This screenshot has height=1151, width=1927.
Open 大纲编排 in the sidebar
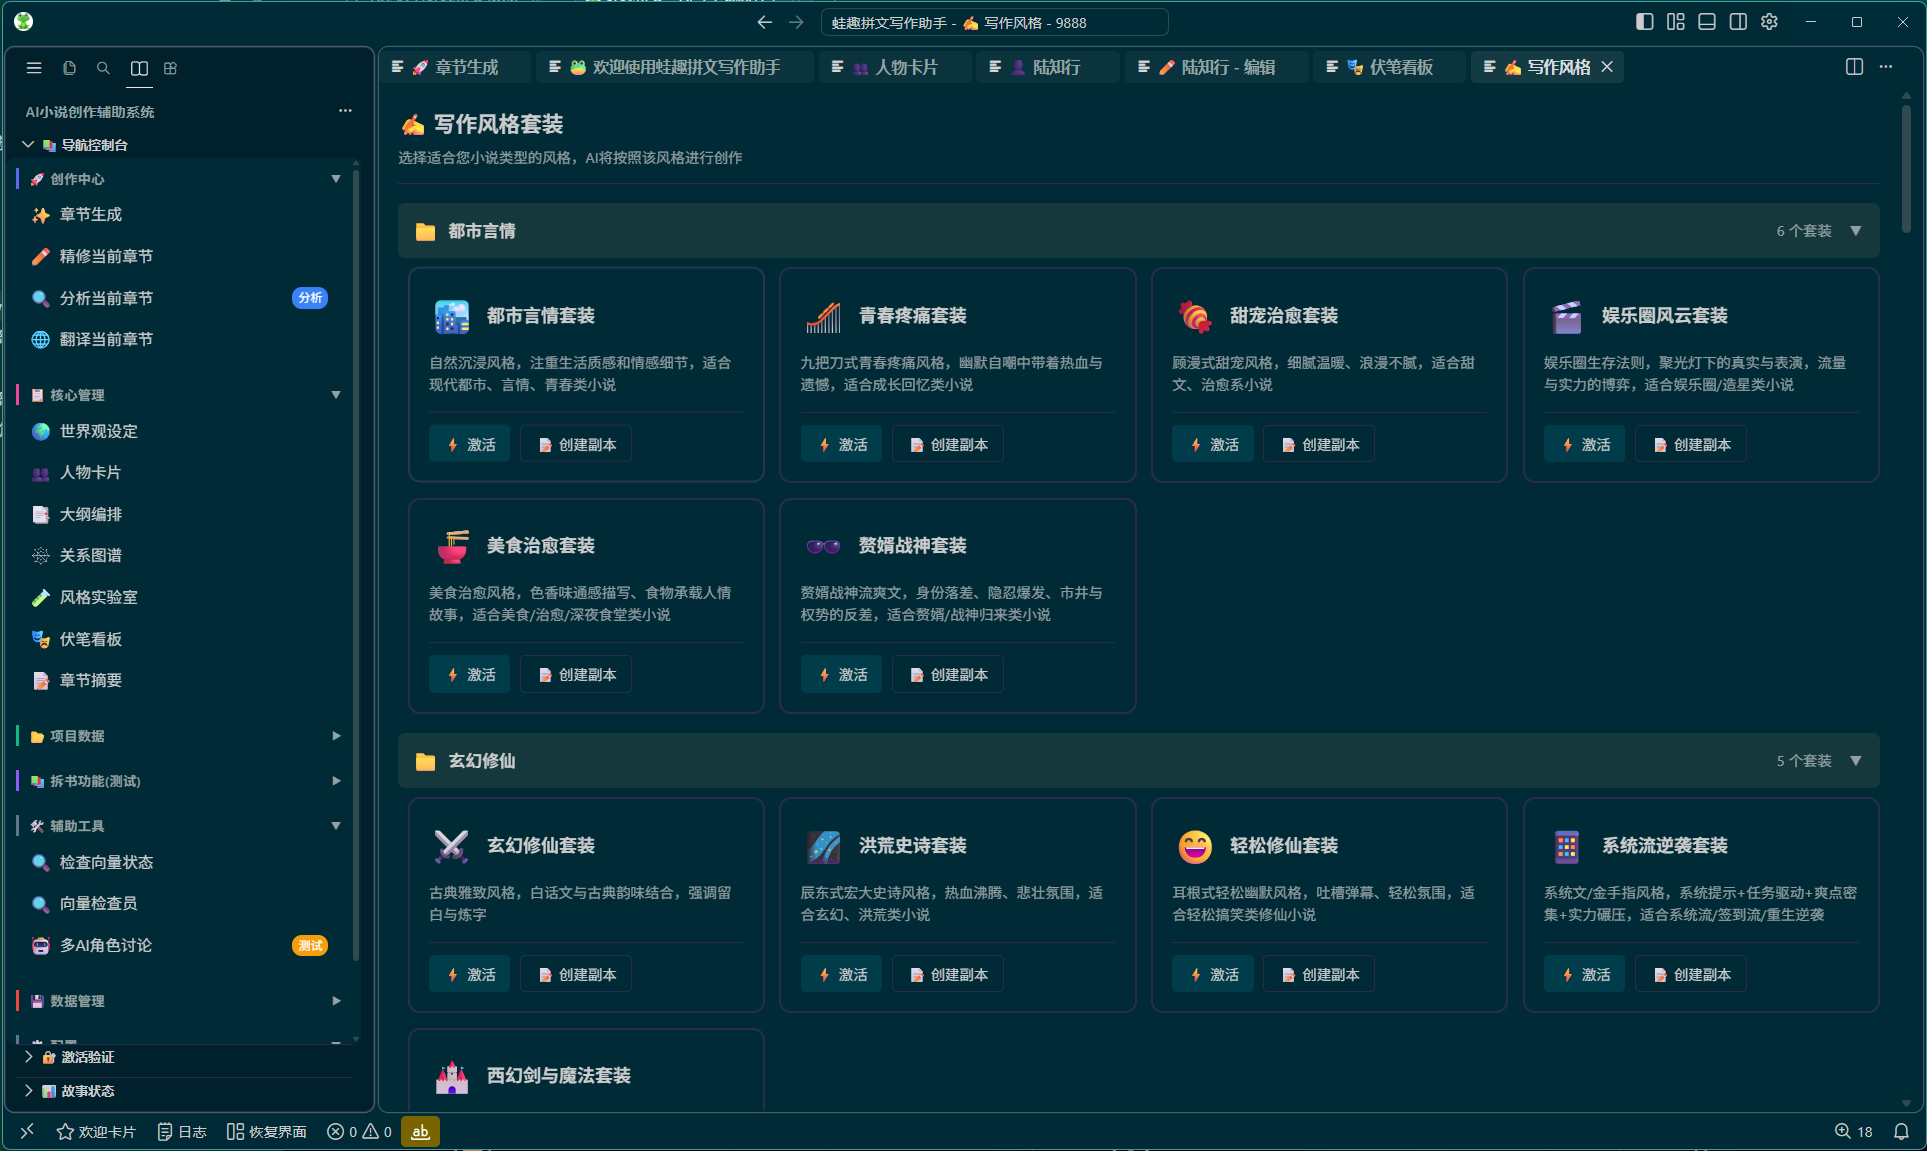pyautogui.click(x=179, y=515)
